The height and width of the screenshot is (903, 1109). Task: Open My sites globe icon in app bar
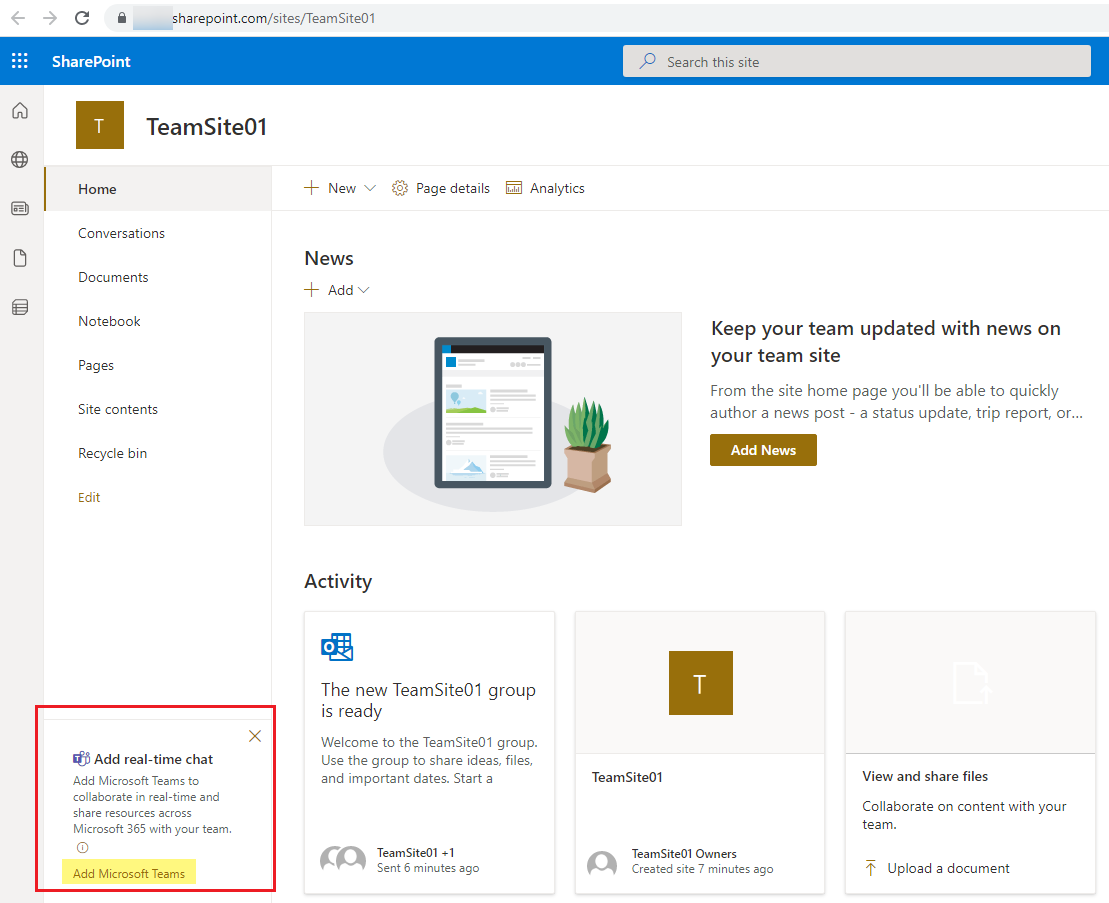coord(20,160)
